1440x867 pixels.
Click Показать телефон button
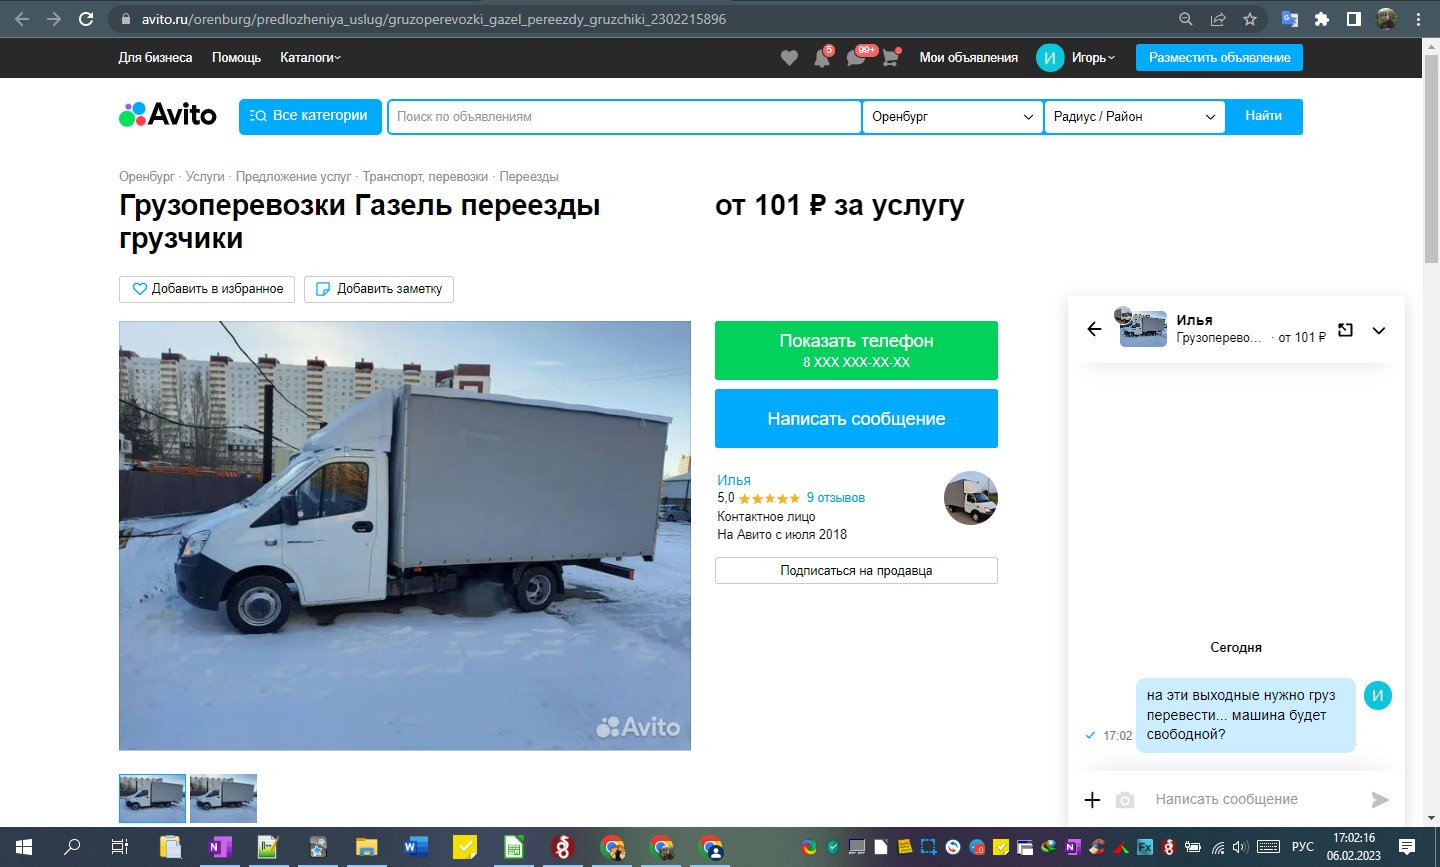point(856,350)
